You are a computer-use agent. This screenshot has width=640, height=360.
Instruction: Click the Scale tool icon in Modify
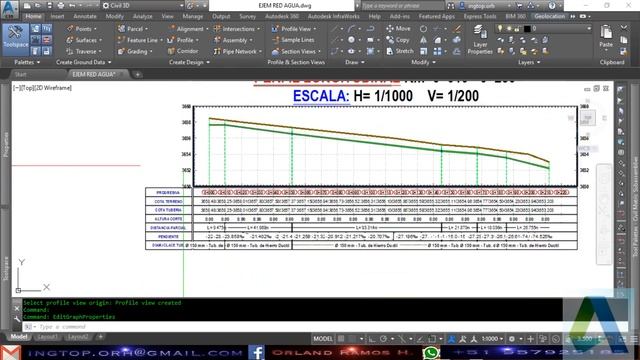(424, 51)
